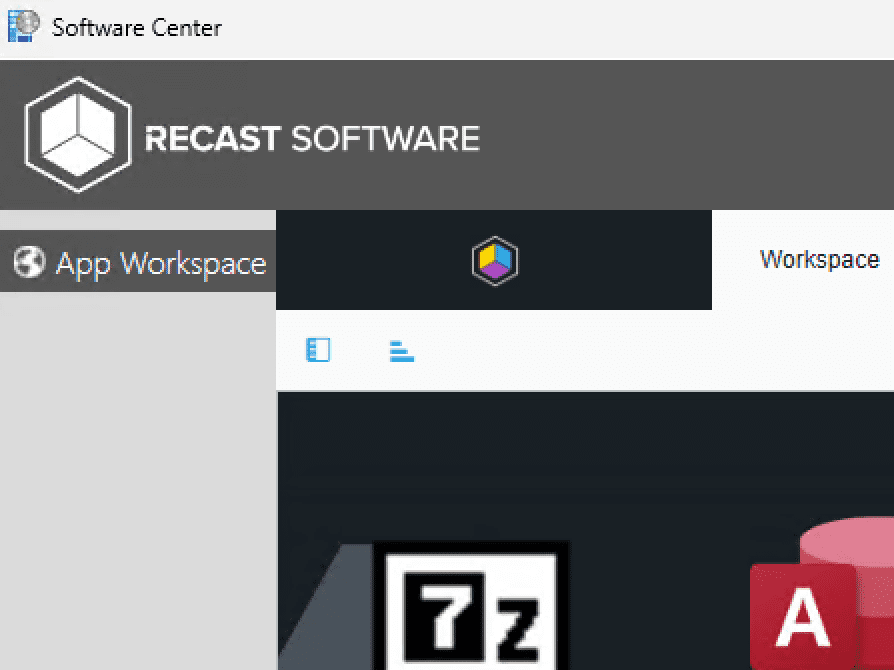Image resolution: width=894 pixels, height=670 pixels.
Task: Open the sorting options via the bars icon
Action: pyautogui.click(x=400, y=350)
